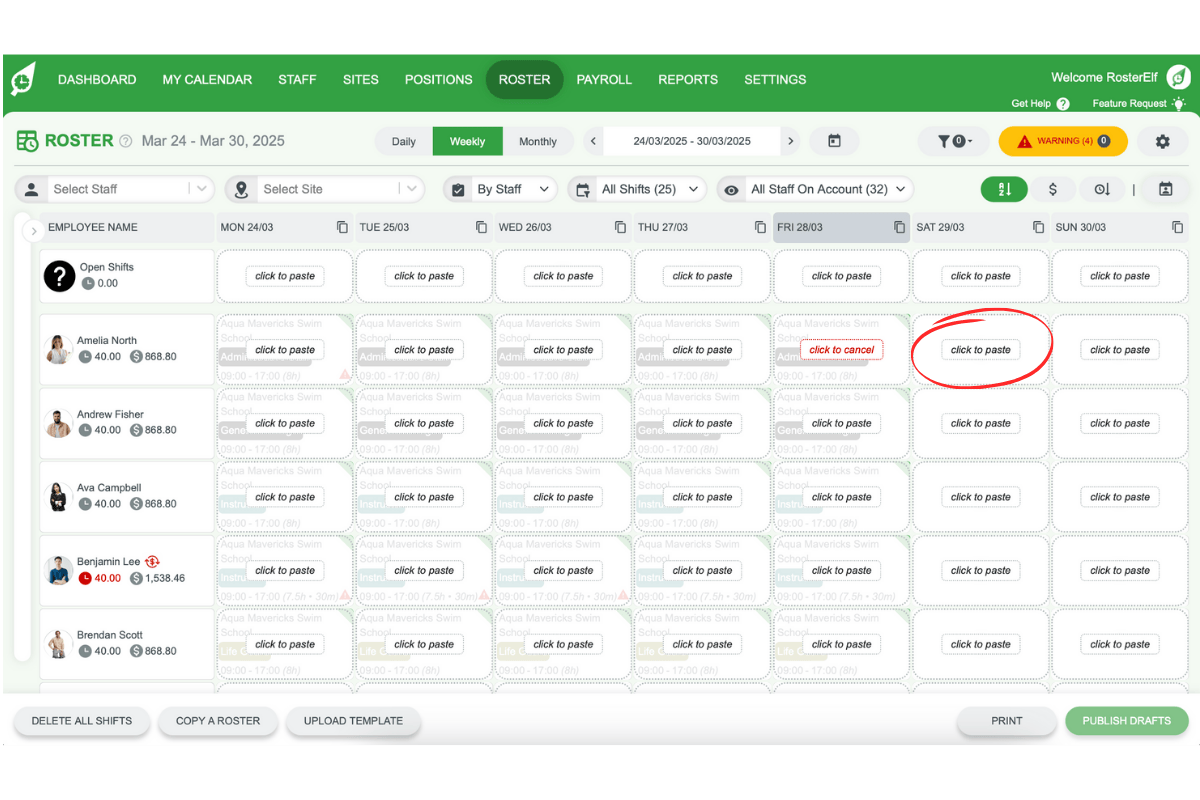Click Get Help question icon
The image size is (1200, 800).
(1063, 104)
